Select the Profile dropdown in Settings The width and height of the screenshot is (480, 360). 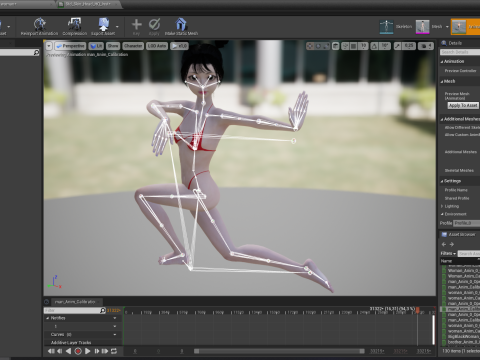tap(467, 223)
